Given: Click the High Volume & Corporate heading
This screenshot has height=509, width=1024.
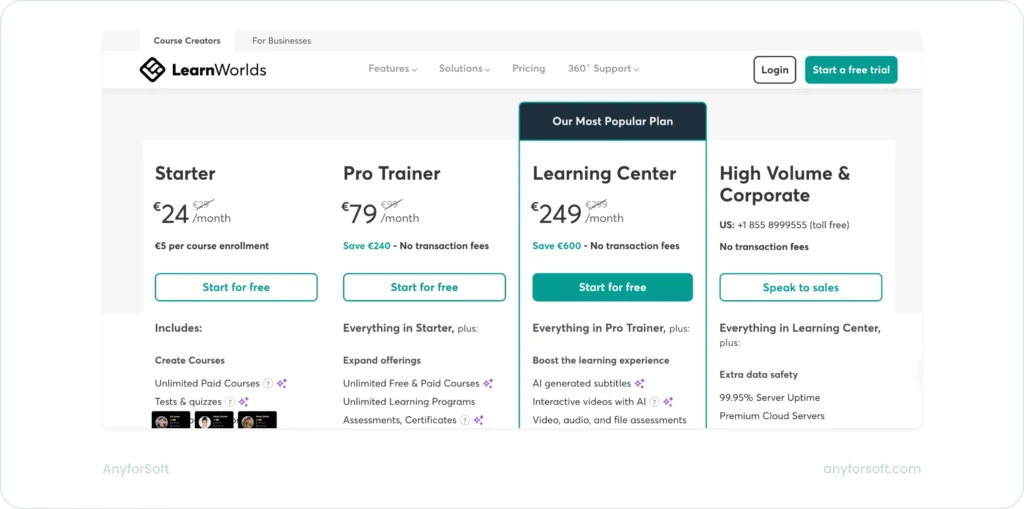Looking at the screenshot, I should 785,184.
